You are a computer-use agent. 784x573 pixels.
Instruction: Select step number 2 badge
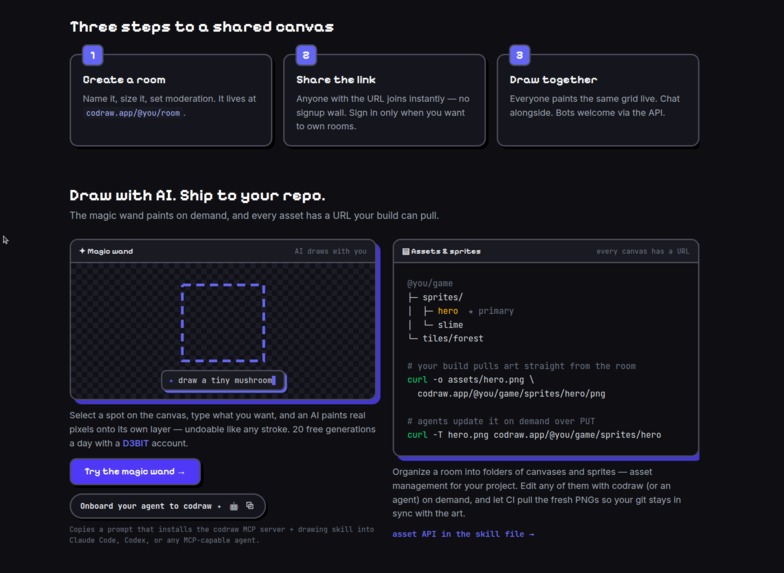[306, 55]
